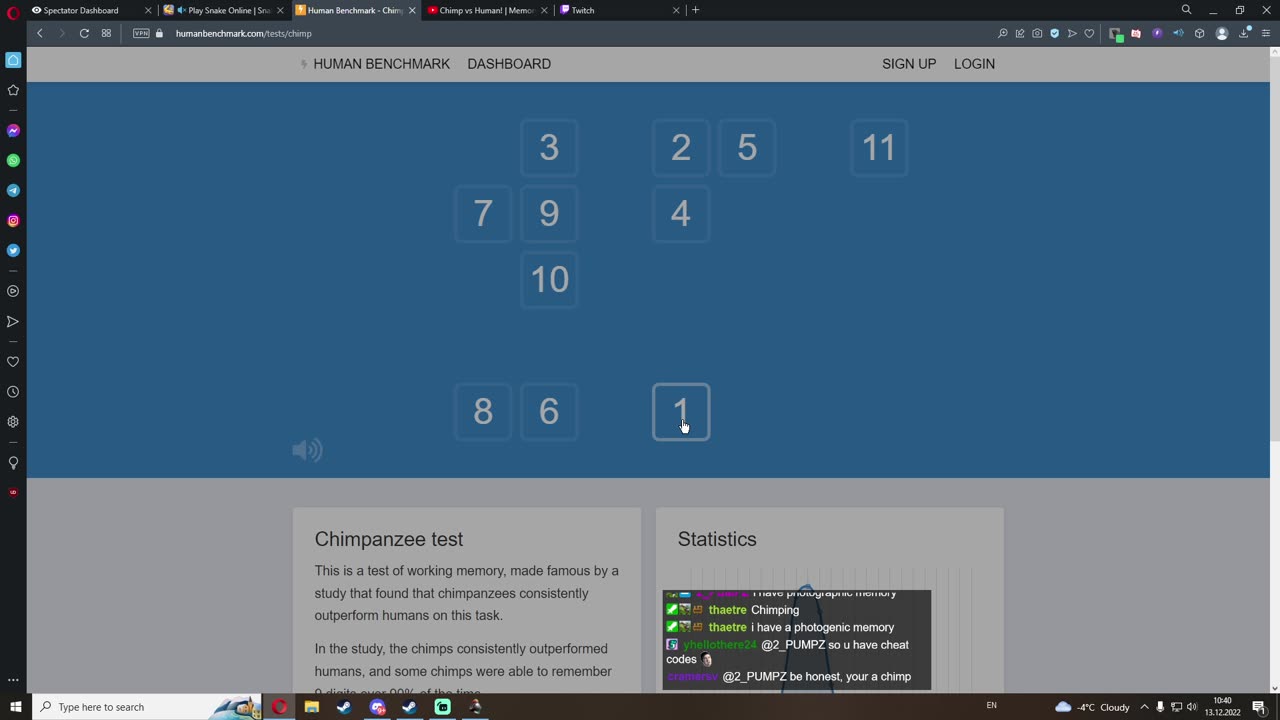Open browser profile avatar icon

point(1221,33)
